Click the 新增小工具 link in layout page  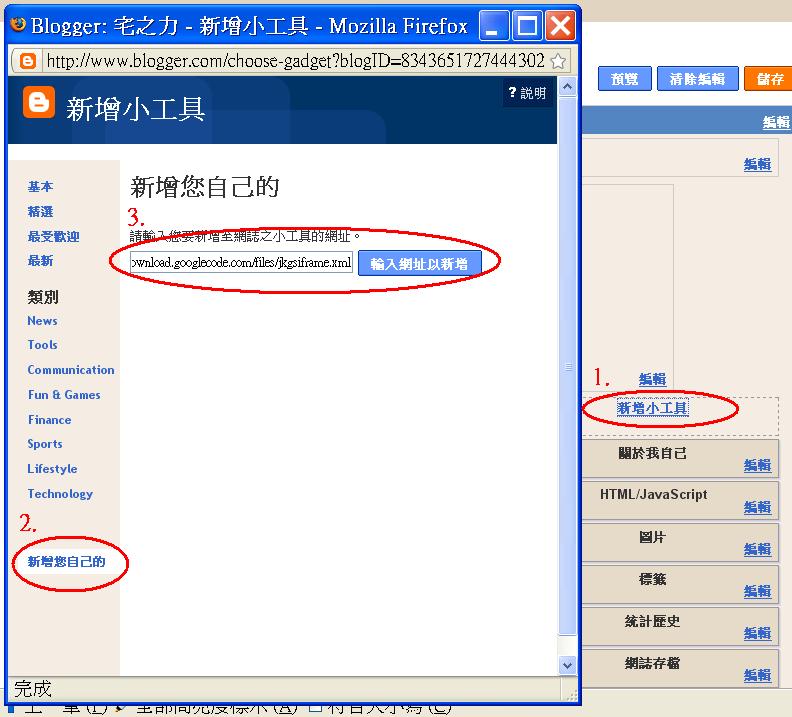pos(653,408)
